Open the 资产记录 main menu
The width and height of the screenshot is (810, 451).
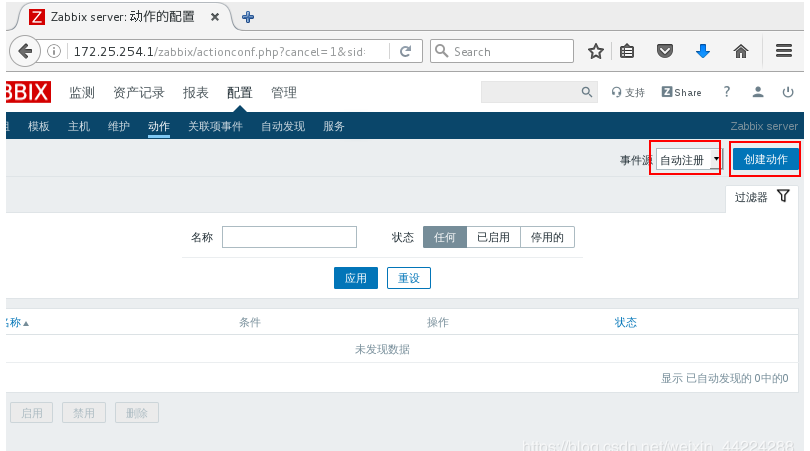click(x=138, y=92)
